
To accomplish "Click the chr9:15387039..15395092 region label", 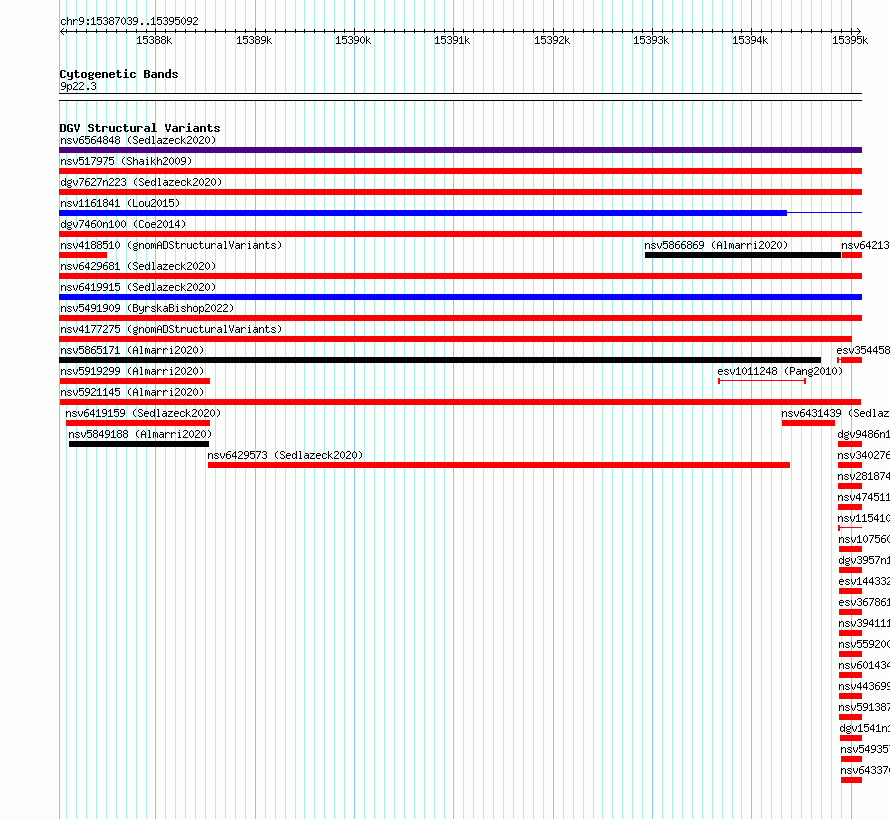I will tap(129, 21).
